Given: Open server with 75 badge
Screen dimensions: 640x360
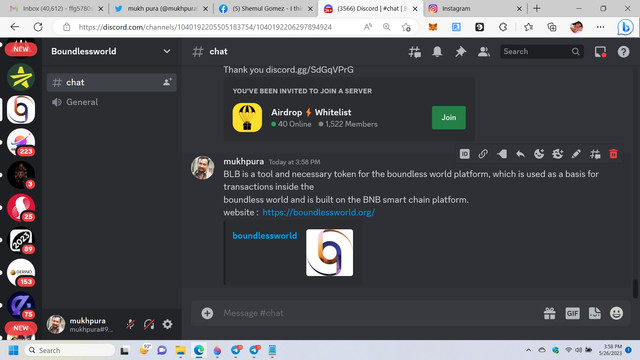Looking at the screenshot, I should tap(21, 305).
